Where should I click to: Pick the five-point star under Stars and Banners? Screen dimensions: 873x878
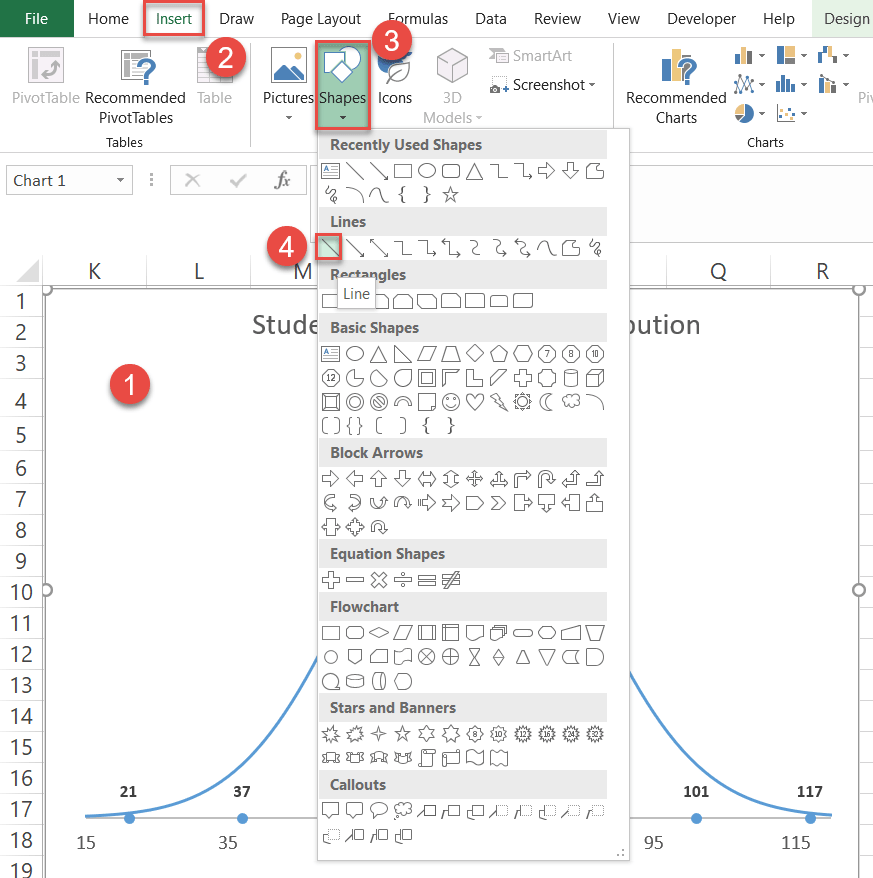tap(402, 734)
